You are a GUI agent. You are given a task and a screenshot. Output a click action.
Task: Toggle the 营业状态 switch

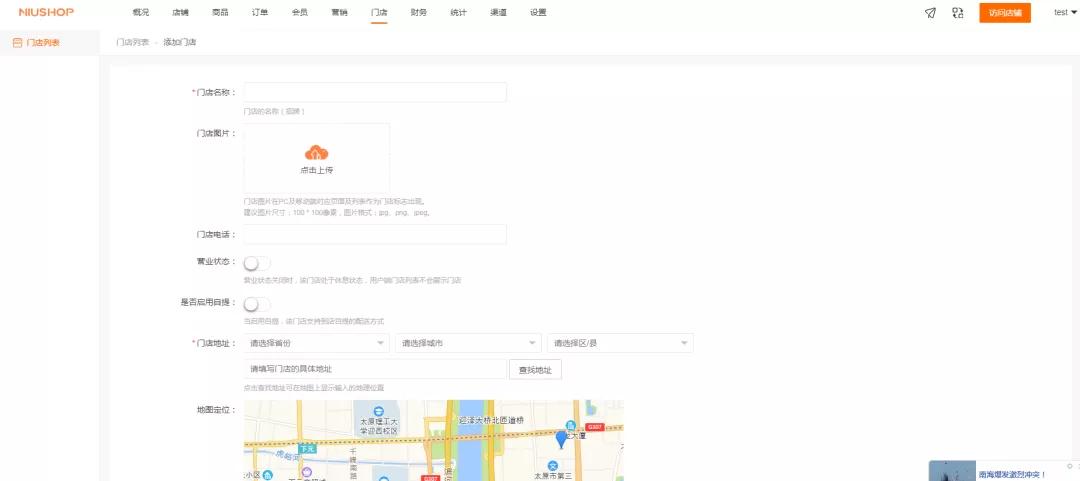coord(257,263)
